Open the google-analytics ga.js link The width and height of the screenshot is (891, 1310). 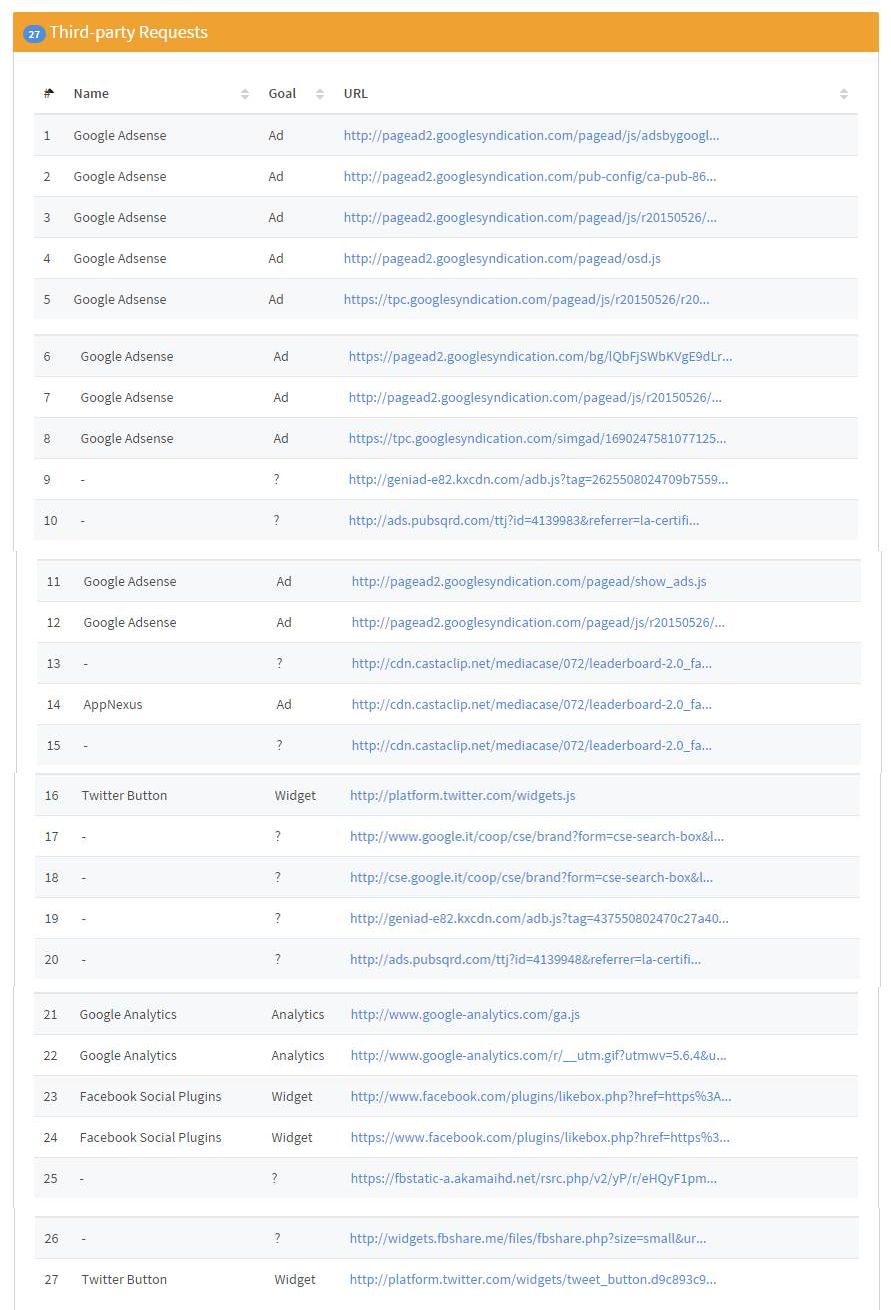(x=465, y=1014)
